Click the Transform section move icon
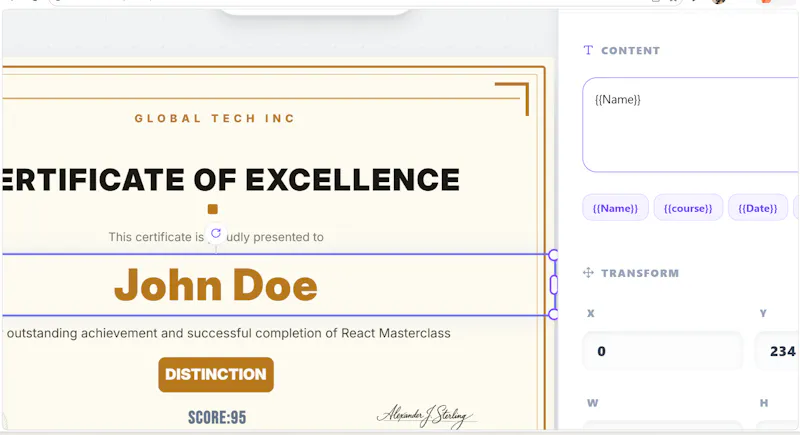The image size is (800, 435). 588,273
